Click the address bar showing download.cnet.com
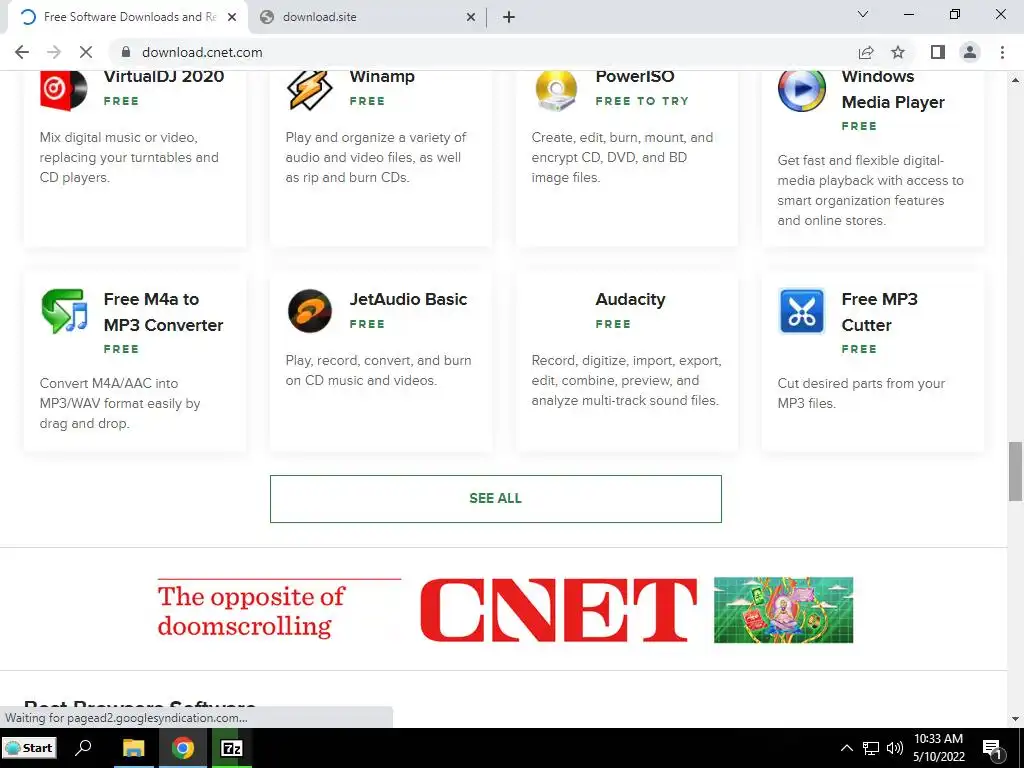 483,52
